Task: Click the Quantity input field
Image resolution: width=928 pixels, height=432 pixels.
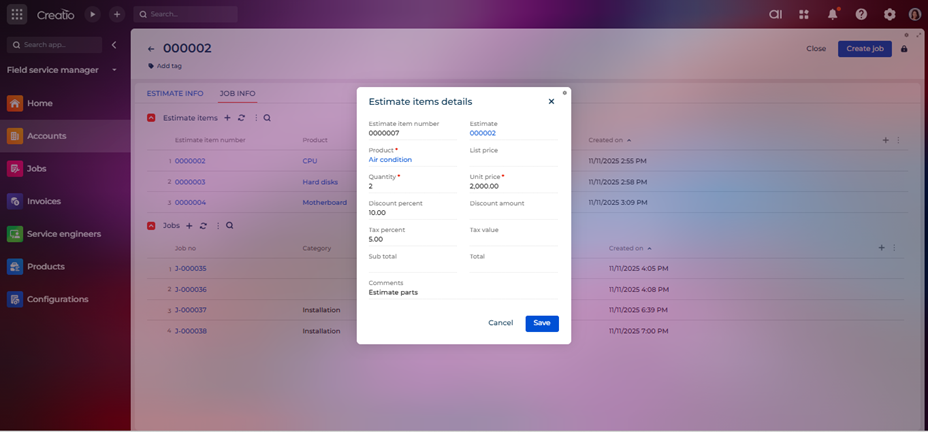Action: (410, 186)
